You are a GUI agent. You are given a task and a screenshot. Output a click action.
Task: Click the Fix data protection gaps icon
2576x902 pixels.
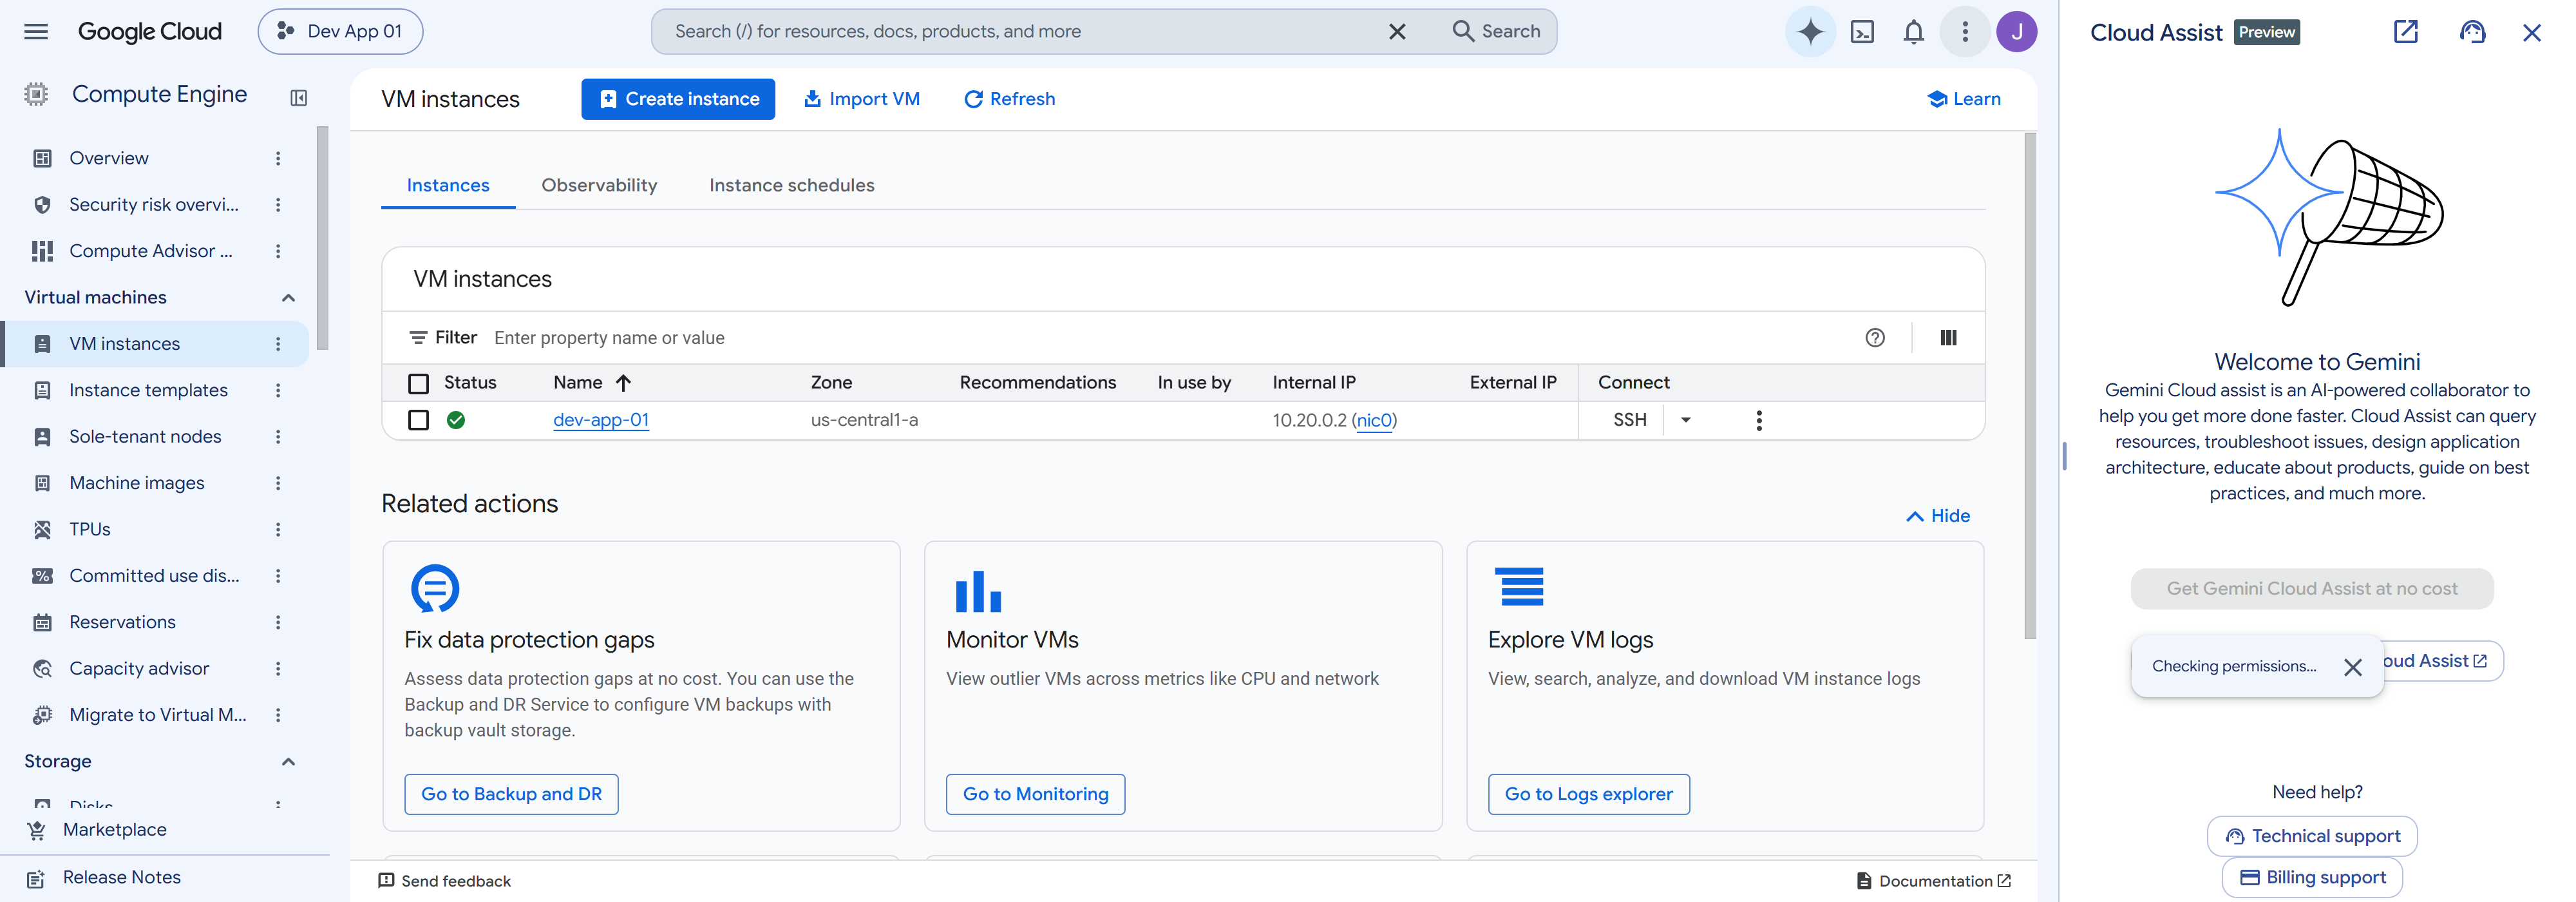click(x=435, y=588)
